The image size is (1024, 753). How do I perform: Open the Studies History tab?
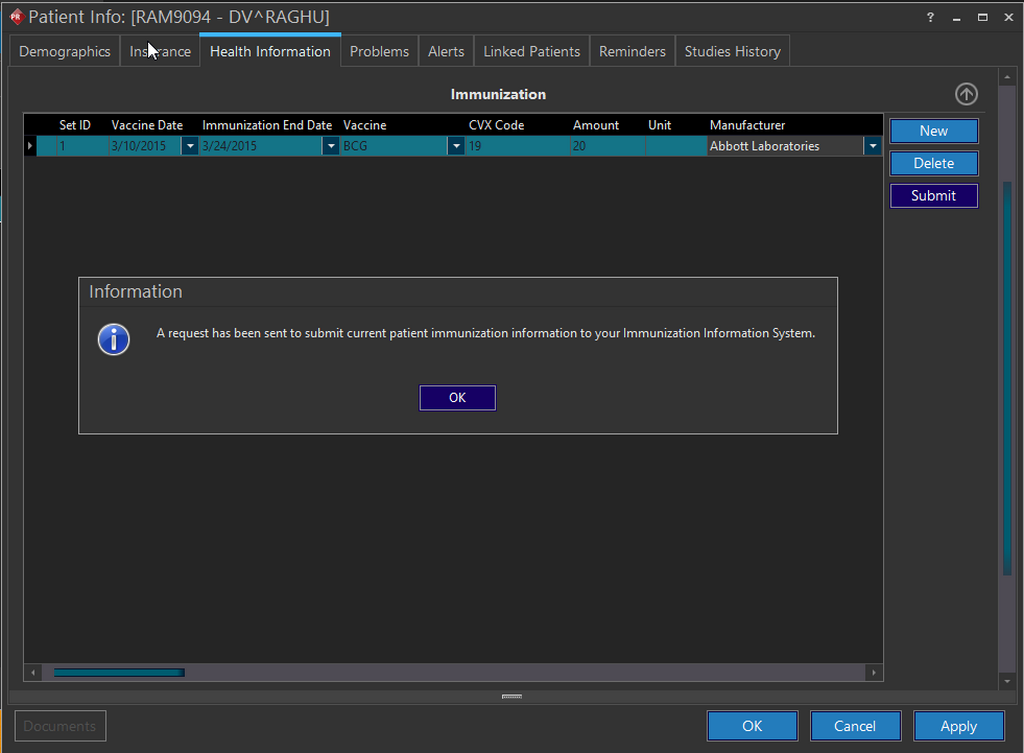732,50
